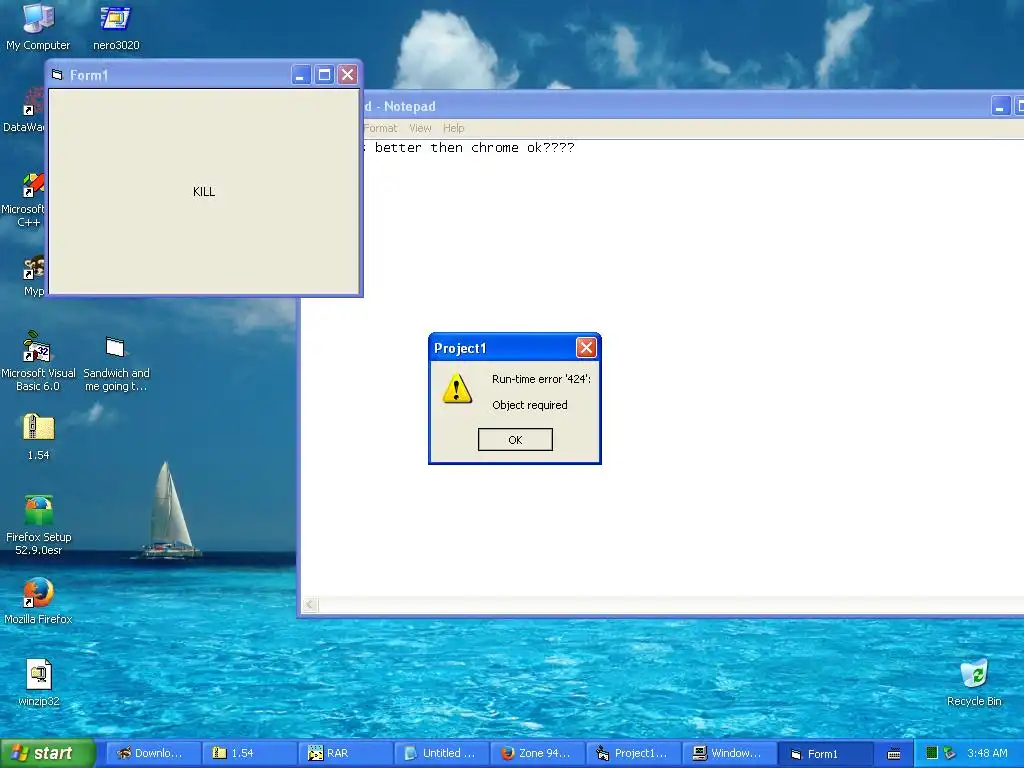Minimize the Notepad window
Screen dimensions: 1024x768
[1000, 106]
